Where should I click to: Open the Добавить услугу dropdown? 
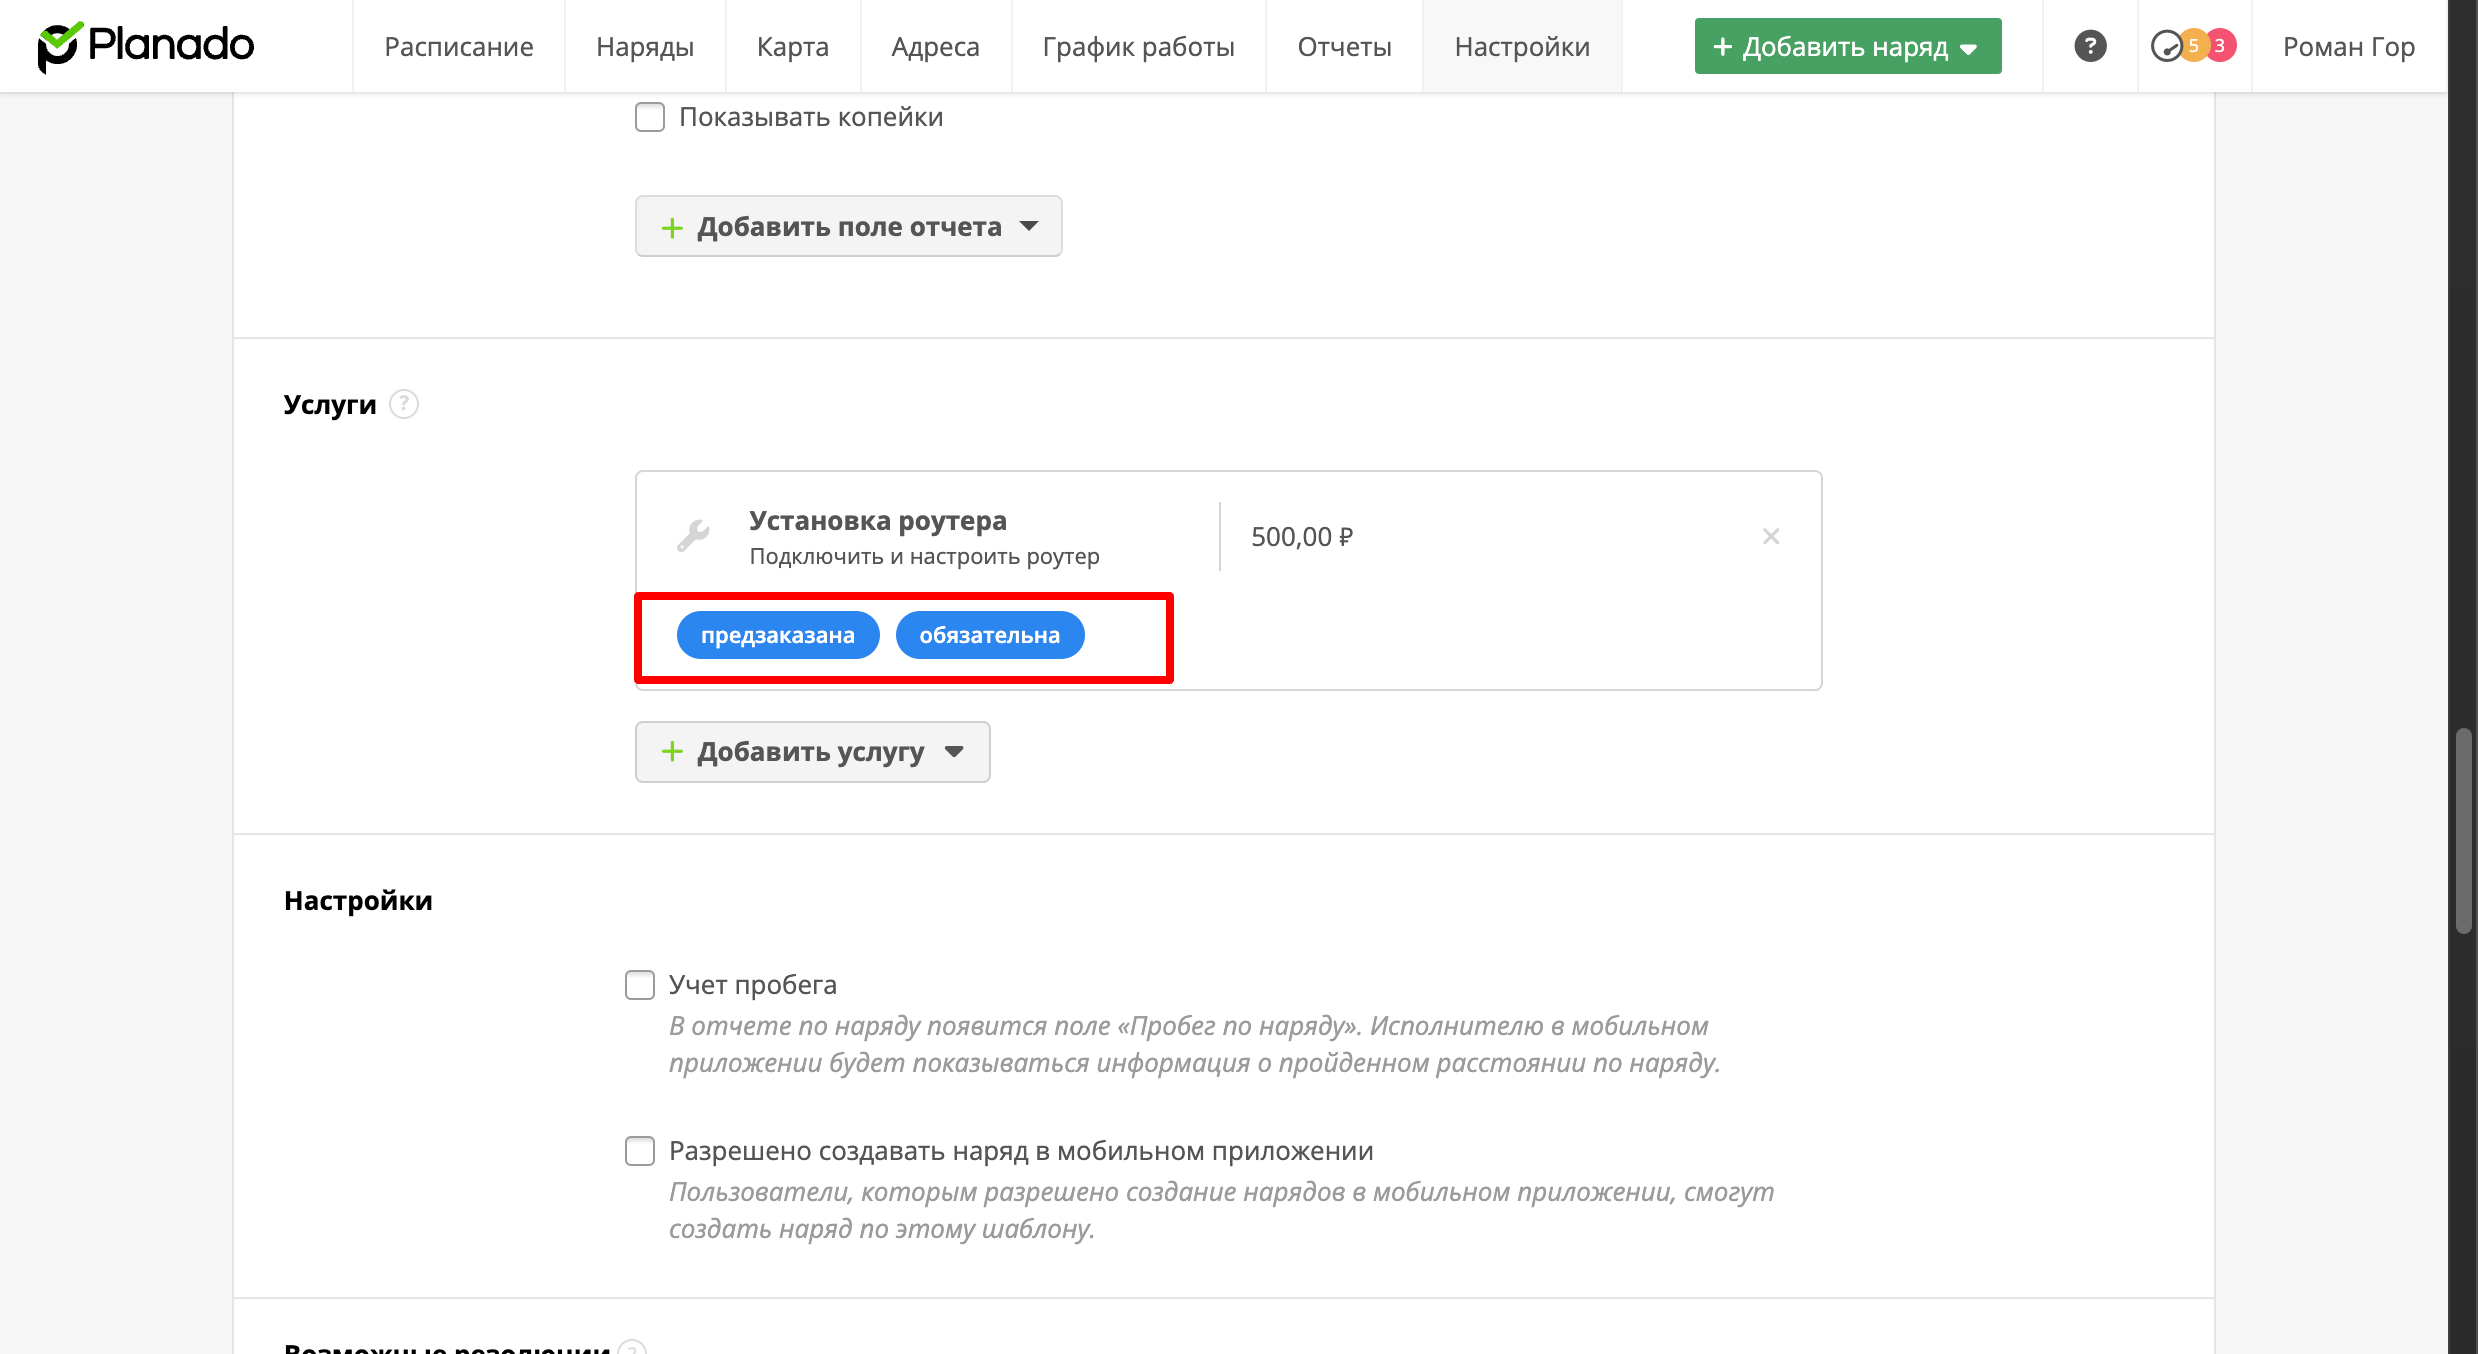(812, 752)
